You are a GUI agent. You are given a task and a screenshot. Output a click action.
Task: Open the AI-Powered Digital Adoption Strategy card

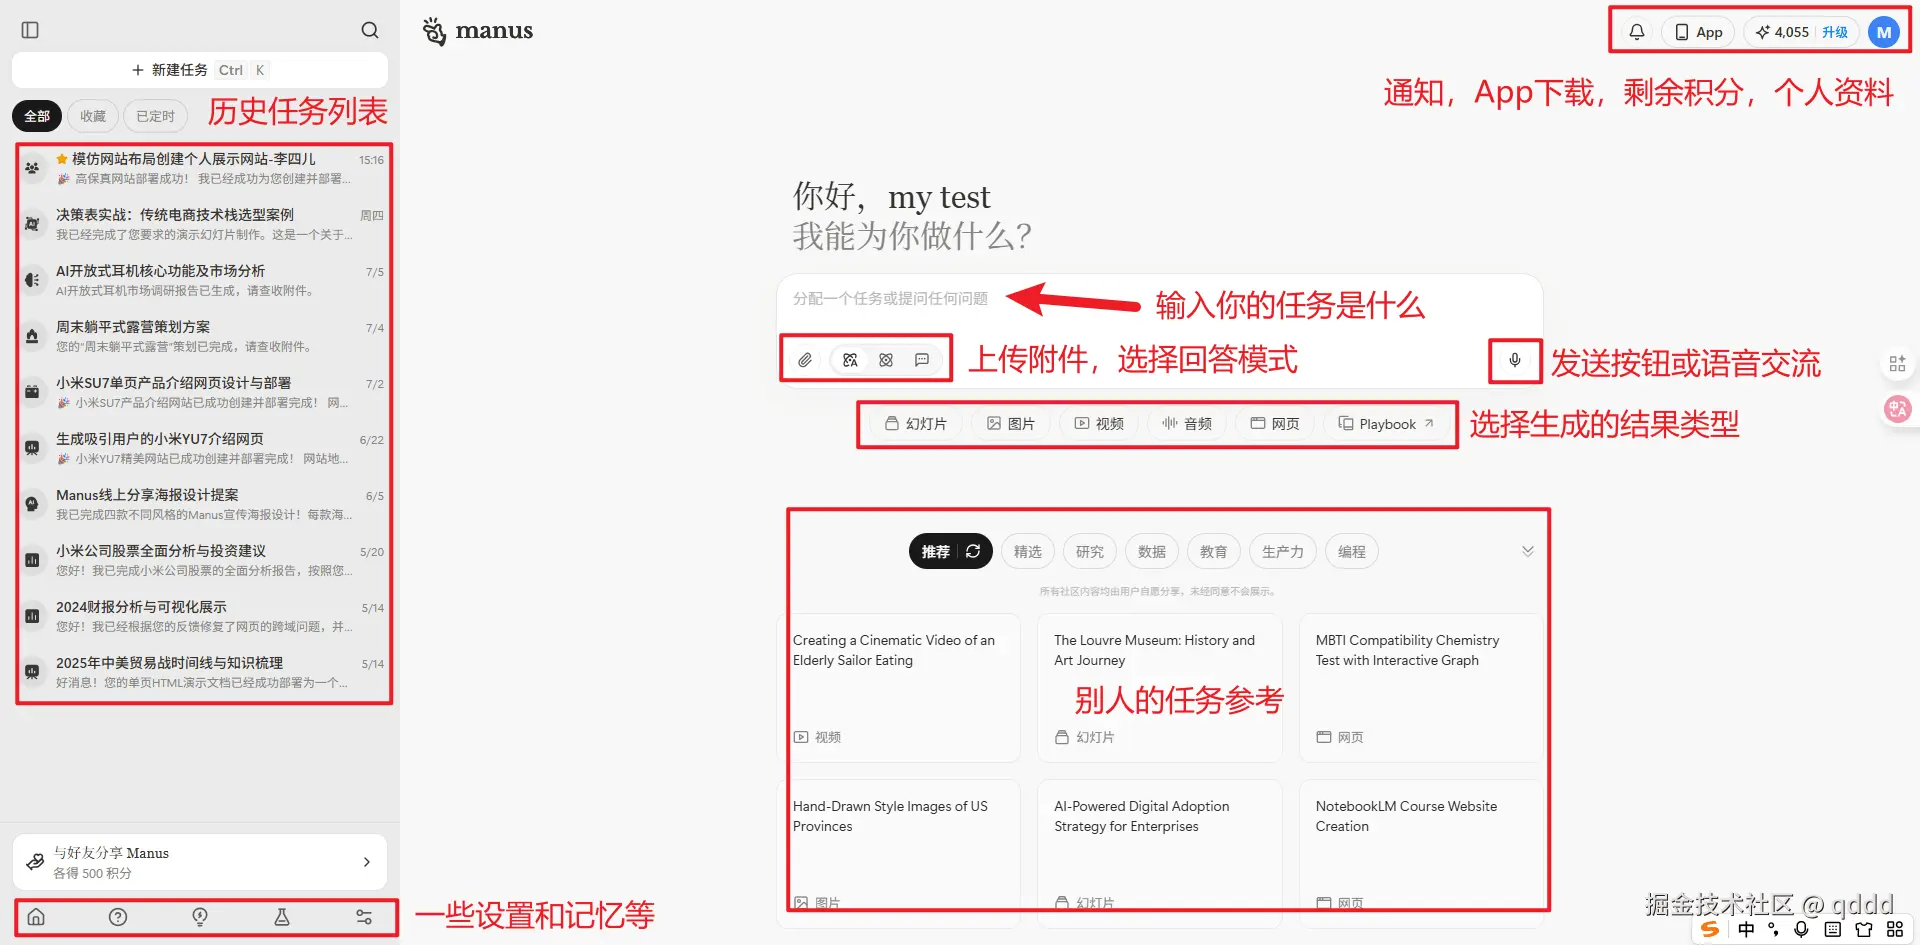pos(1160,853)
